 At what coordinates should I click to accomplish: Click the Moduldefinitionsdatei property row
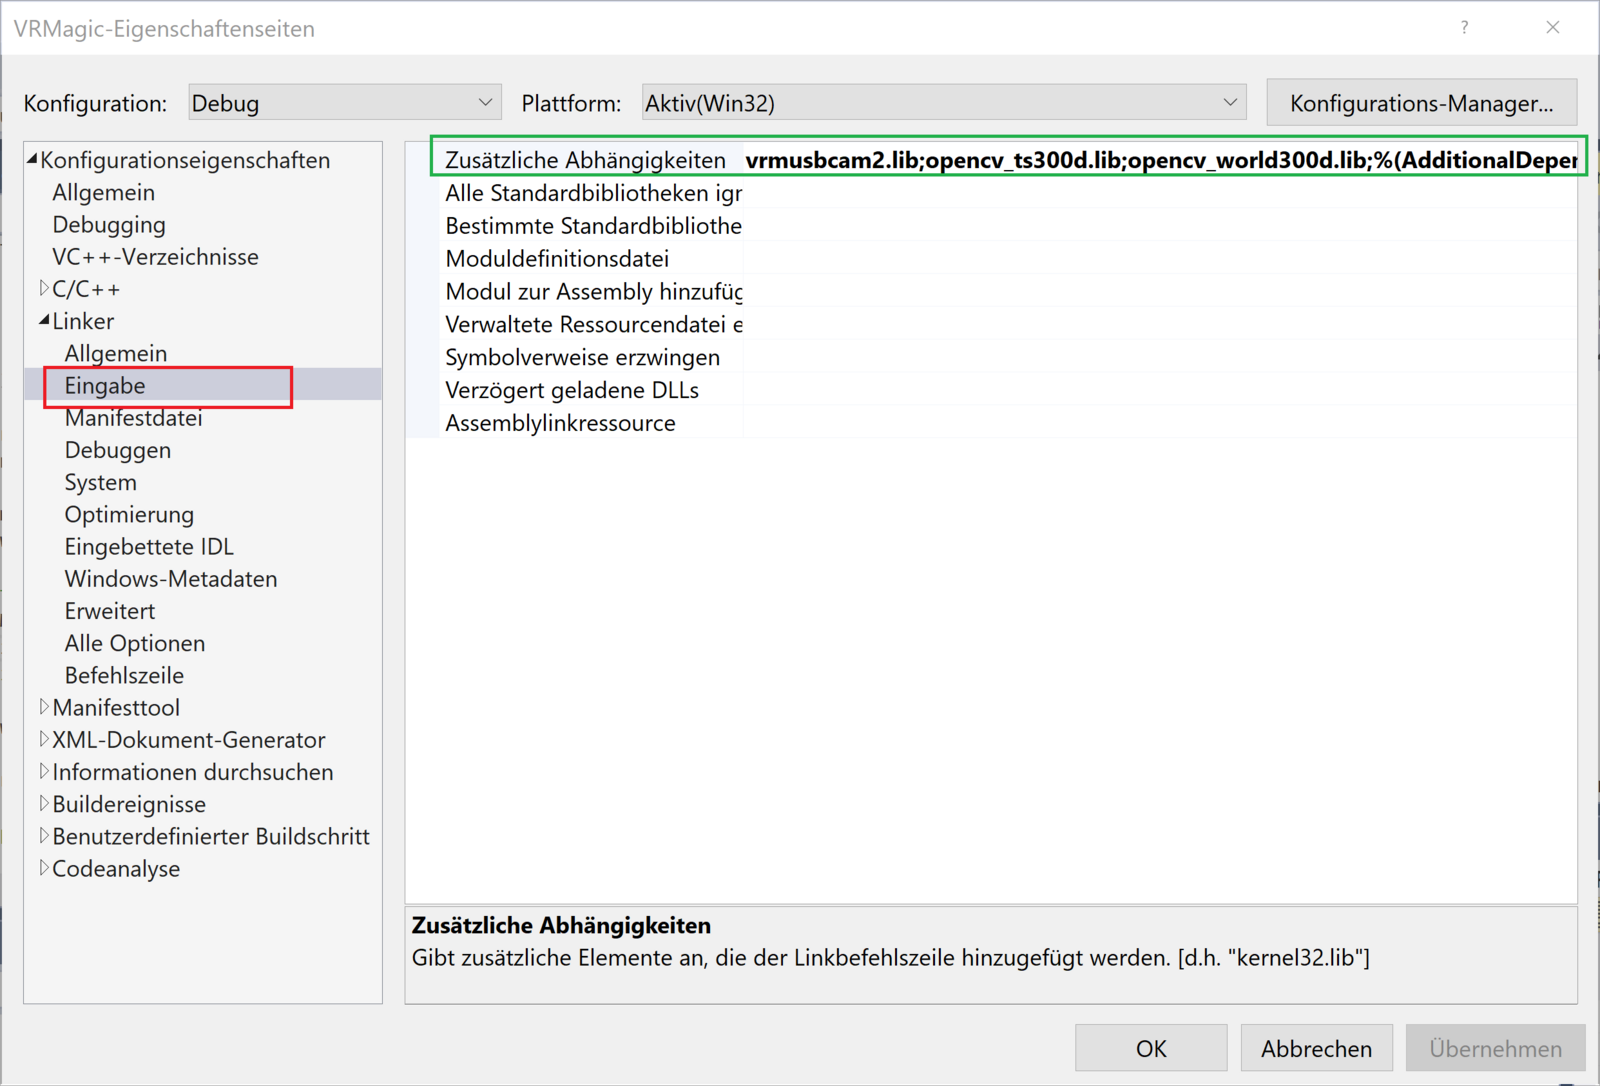(557, 259)
